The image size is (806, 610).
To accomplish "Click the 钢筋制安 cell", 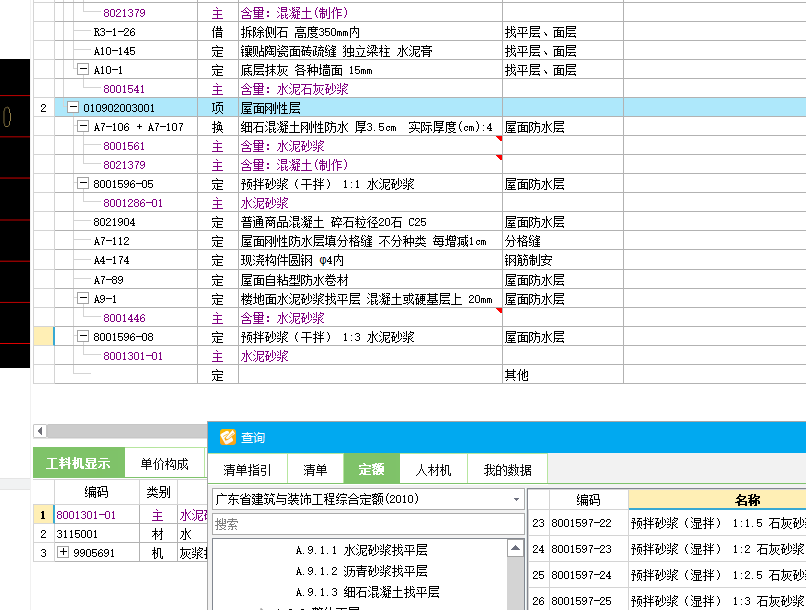I will 563,260.
